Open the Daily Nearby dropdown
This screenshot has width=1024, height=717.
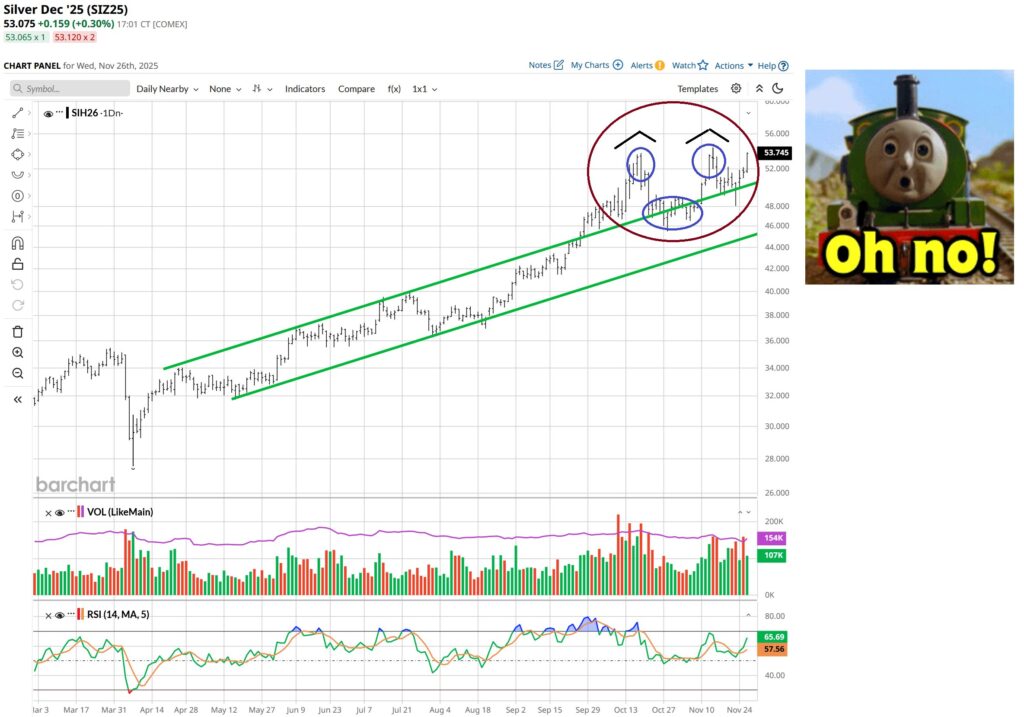coord(165,89)
